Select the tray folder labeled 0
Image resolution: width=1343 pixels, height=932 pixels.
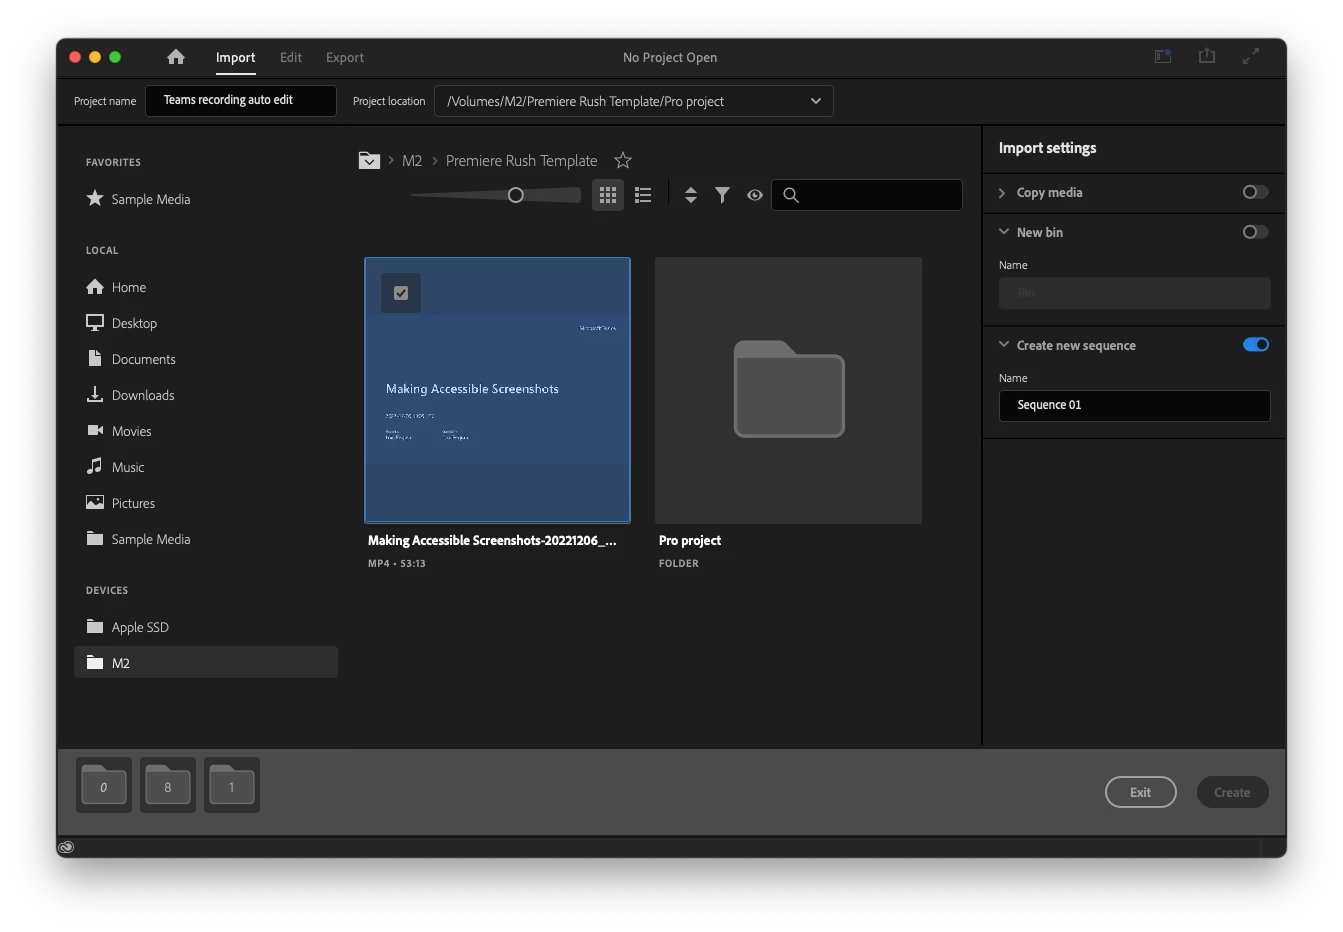[104, 785]
